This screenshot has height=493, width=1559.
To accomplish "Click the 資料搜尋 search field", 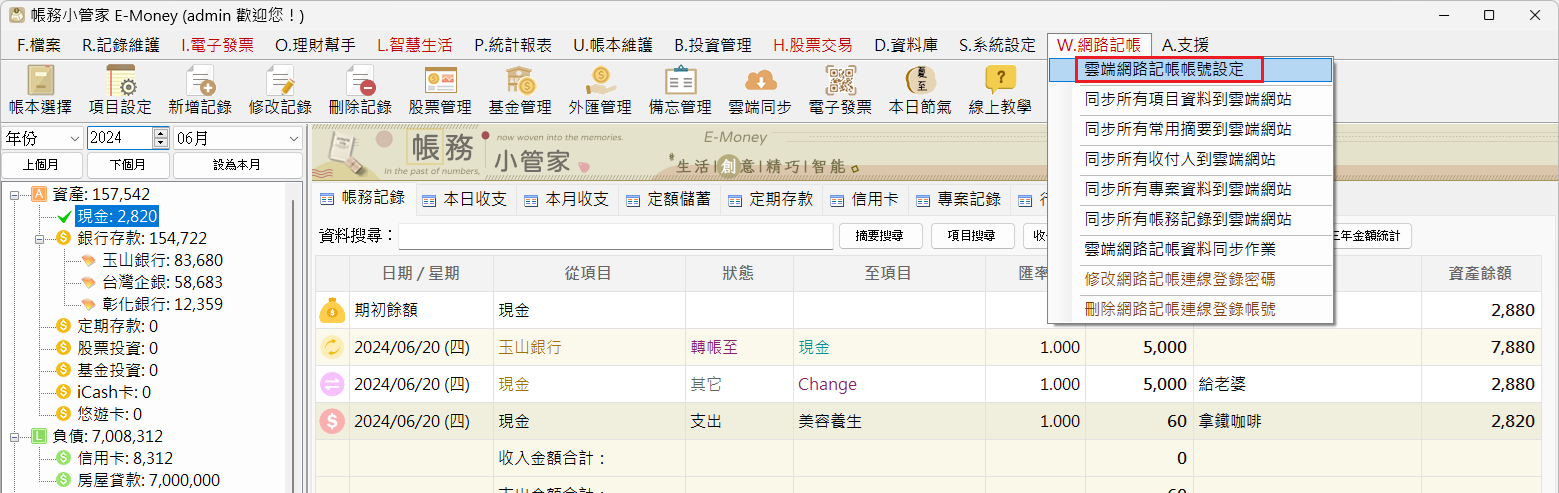I will pos(615,236).
